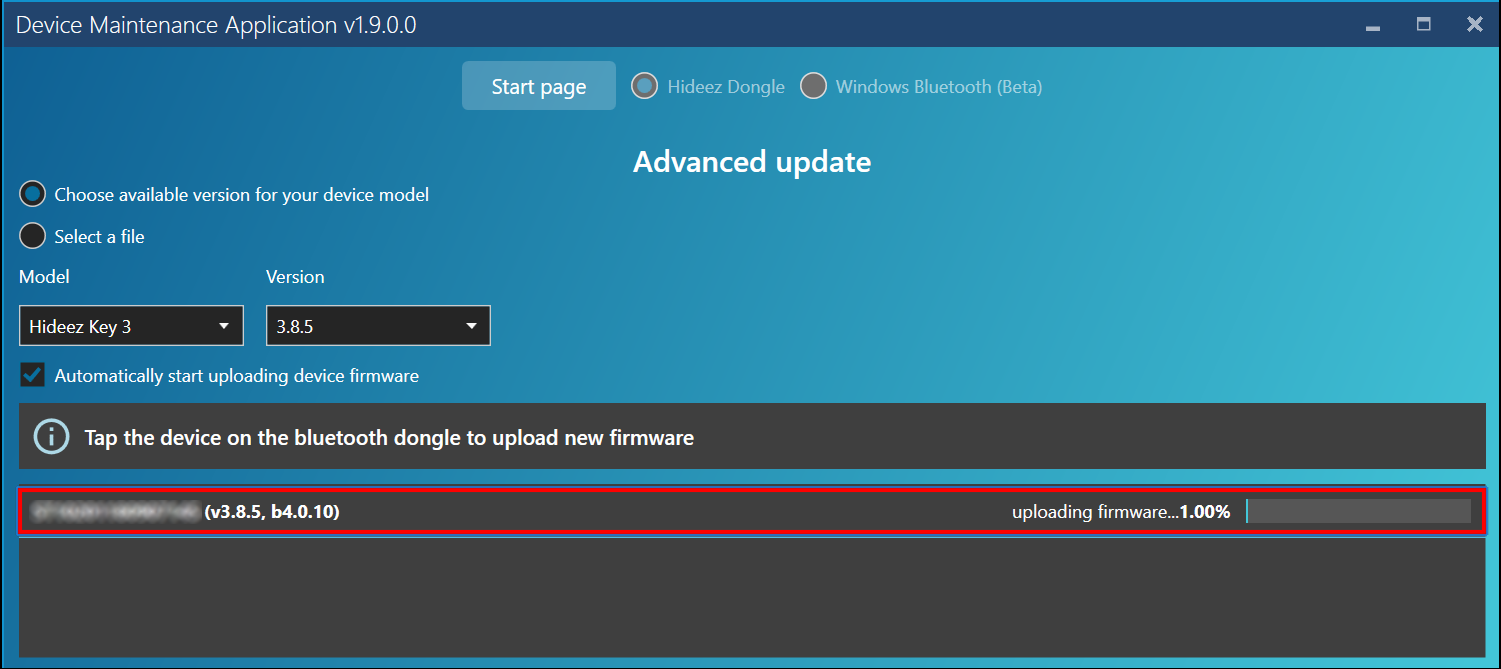Click the blurred device serial number

pos(114,512)
